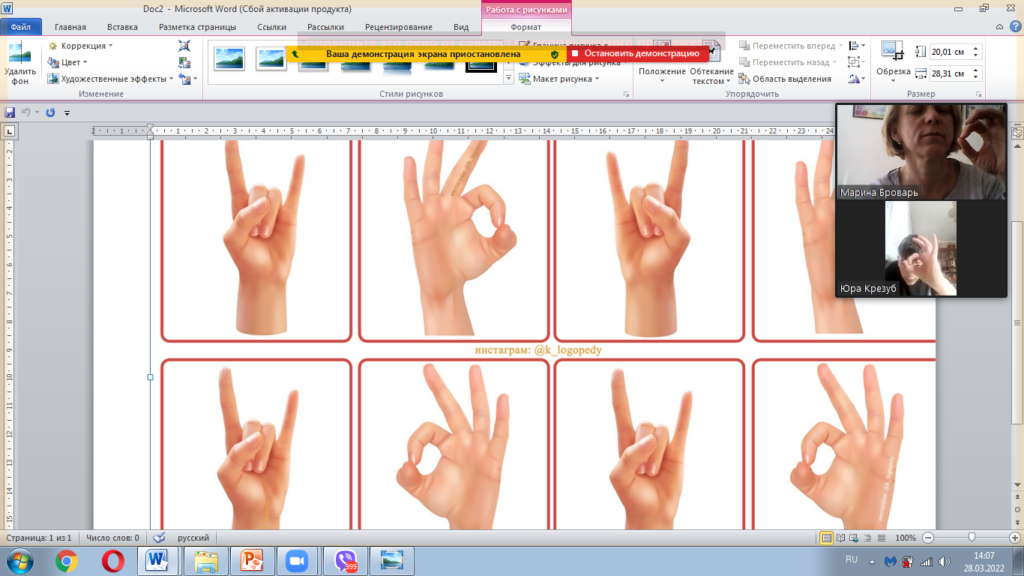Click the redo arrow in quick access toolbar
This screenshot has height=576, width=1024.
(50, 113)
